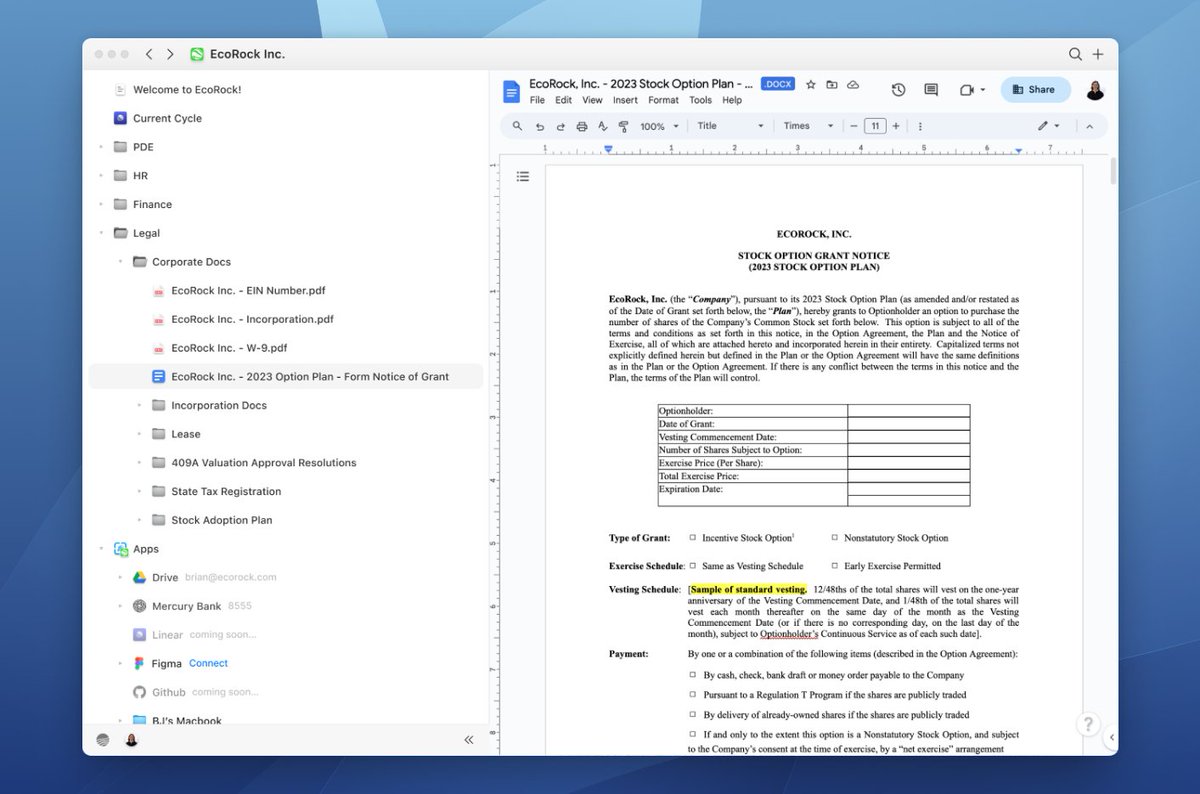The image size is (1200, 794).
Task: Expand the Finance folder arrow
Action: pyautogui.click(x=101, y=204)
